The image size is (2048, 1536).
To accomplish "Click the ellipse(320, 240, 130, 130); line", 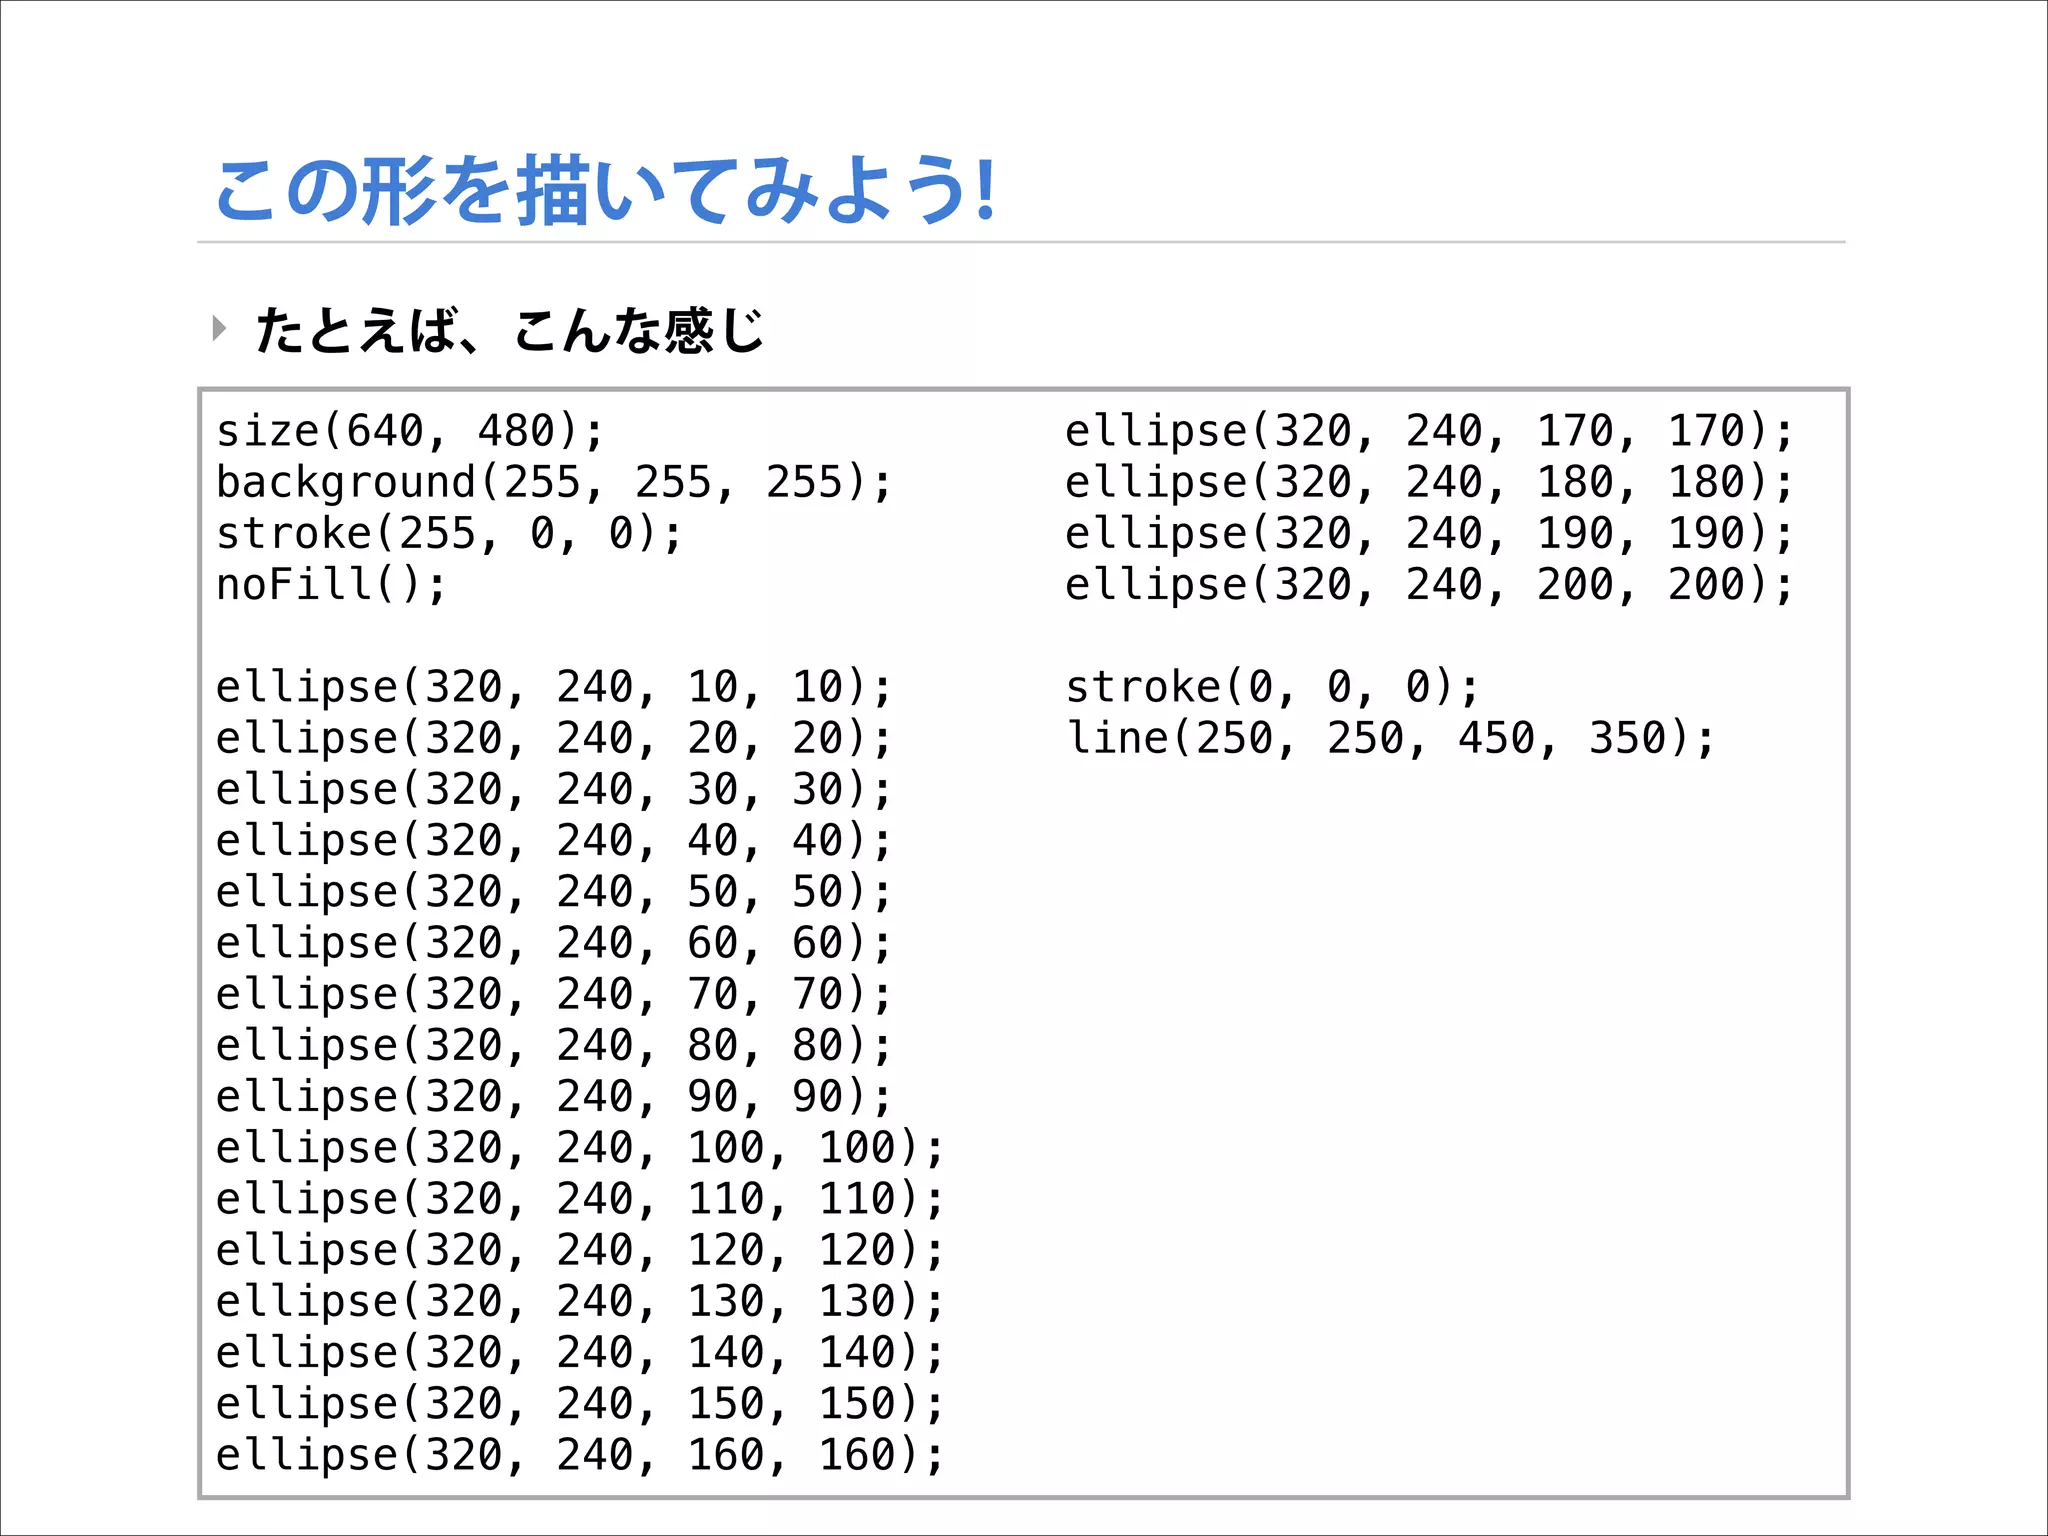I will tap(579, 1302).
